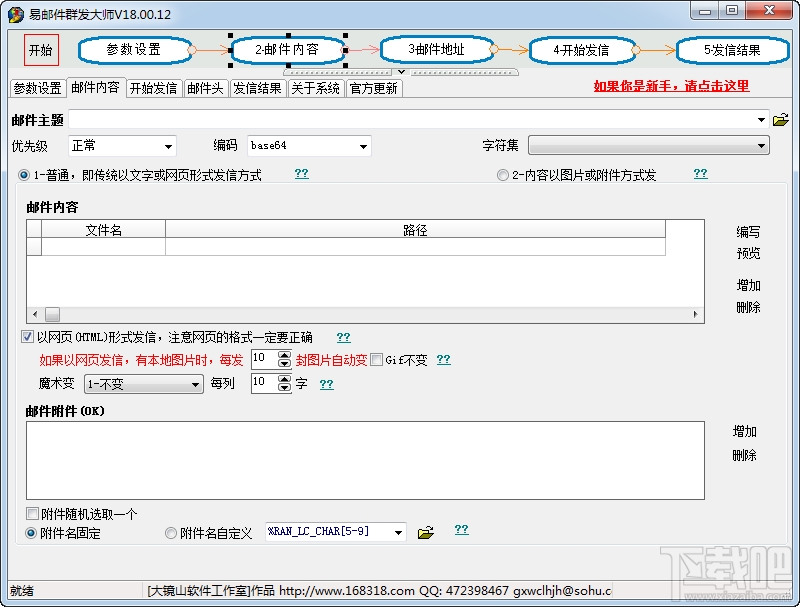
Task: Select the 附件名自定义 radio button
Action: click(171, 533)
